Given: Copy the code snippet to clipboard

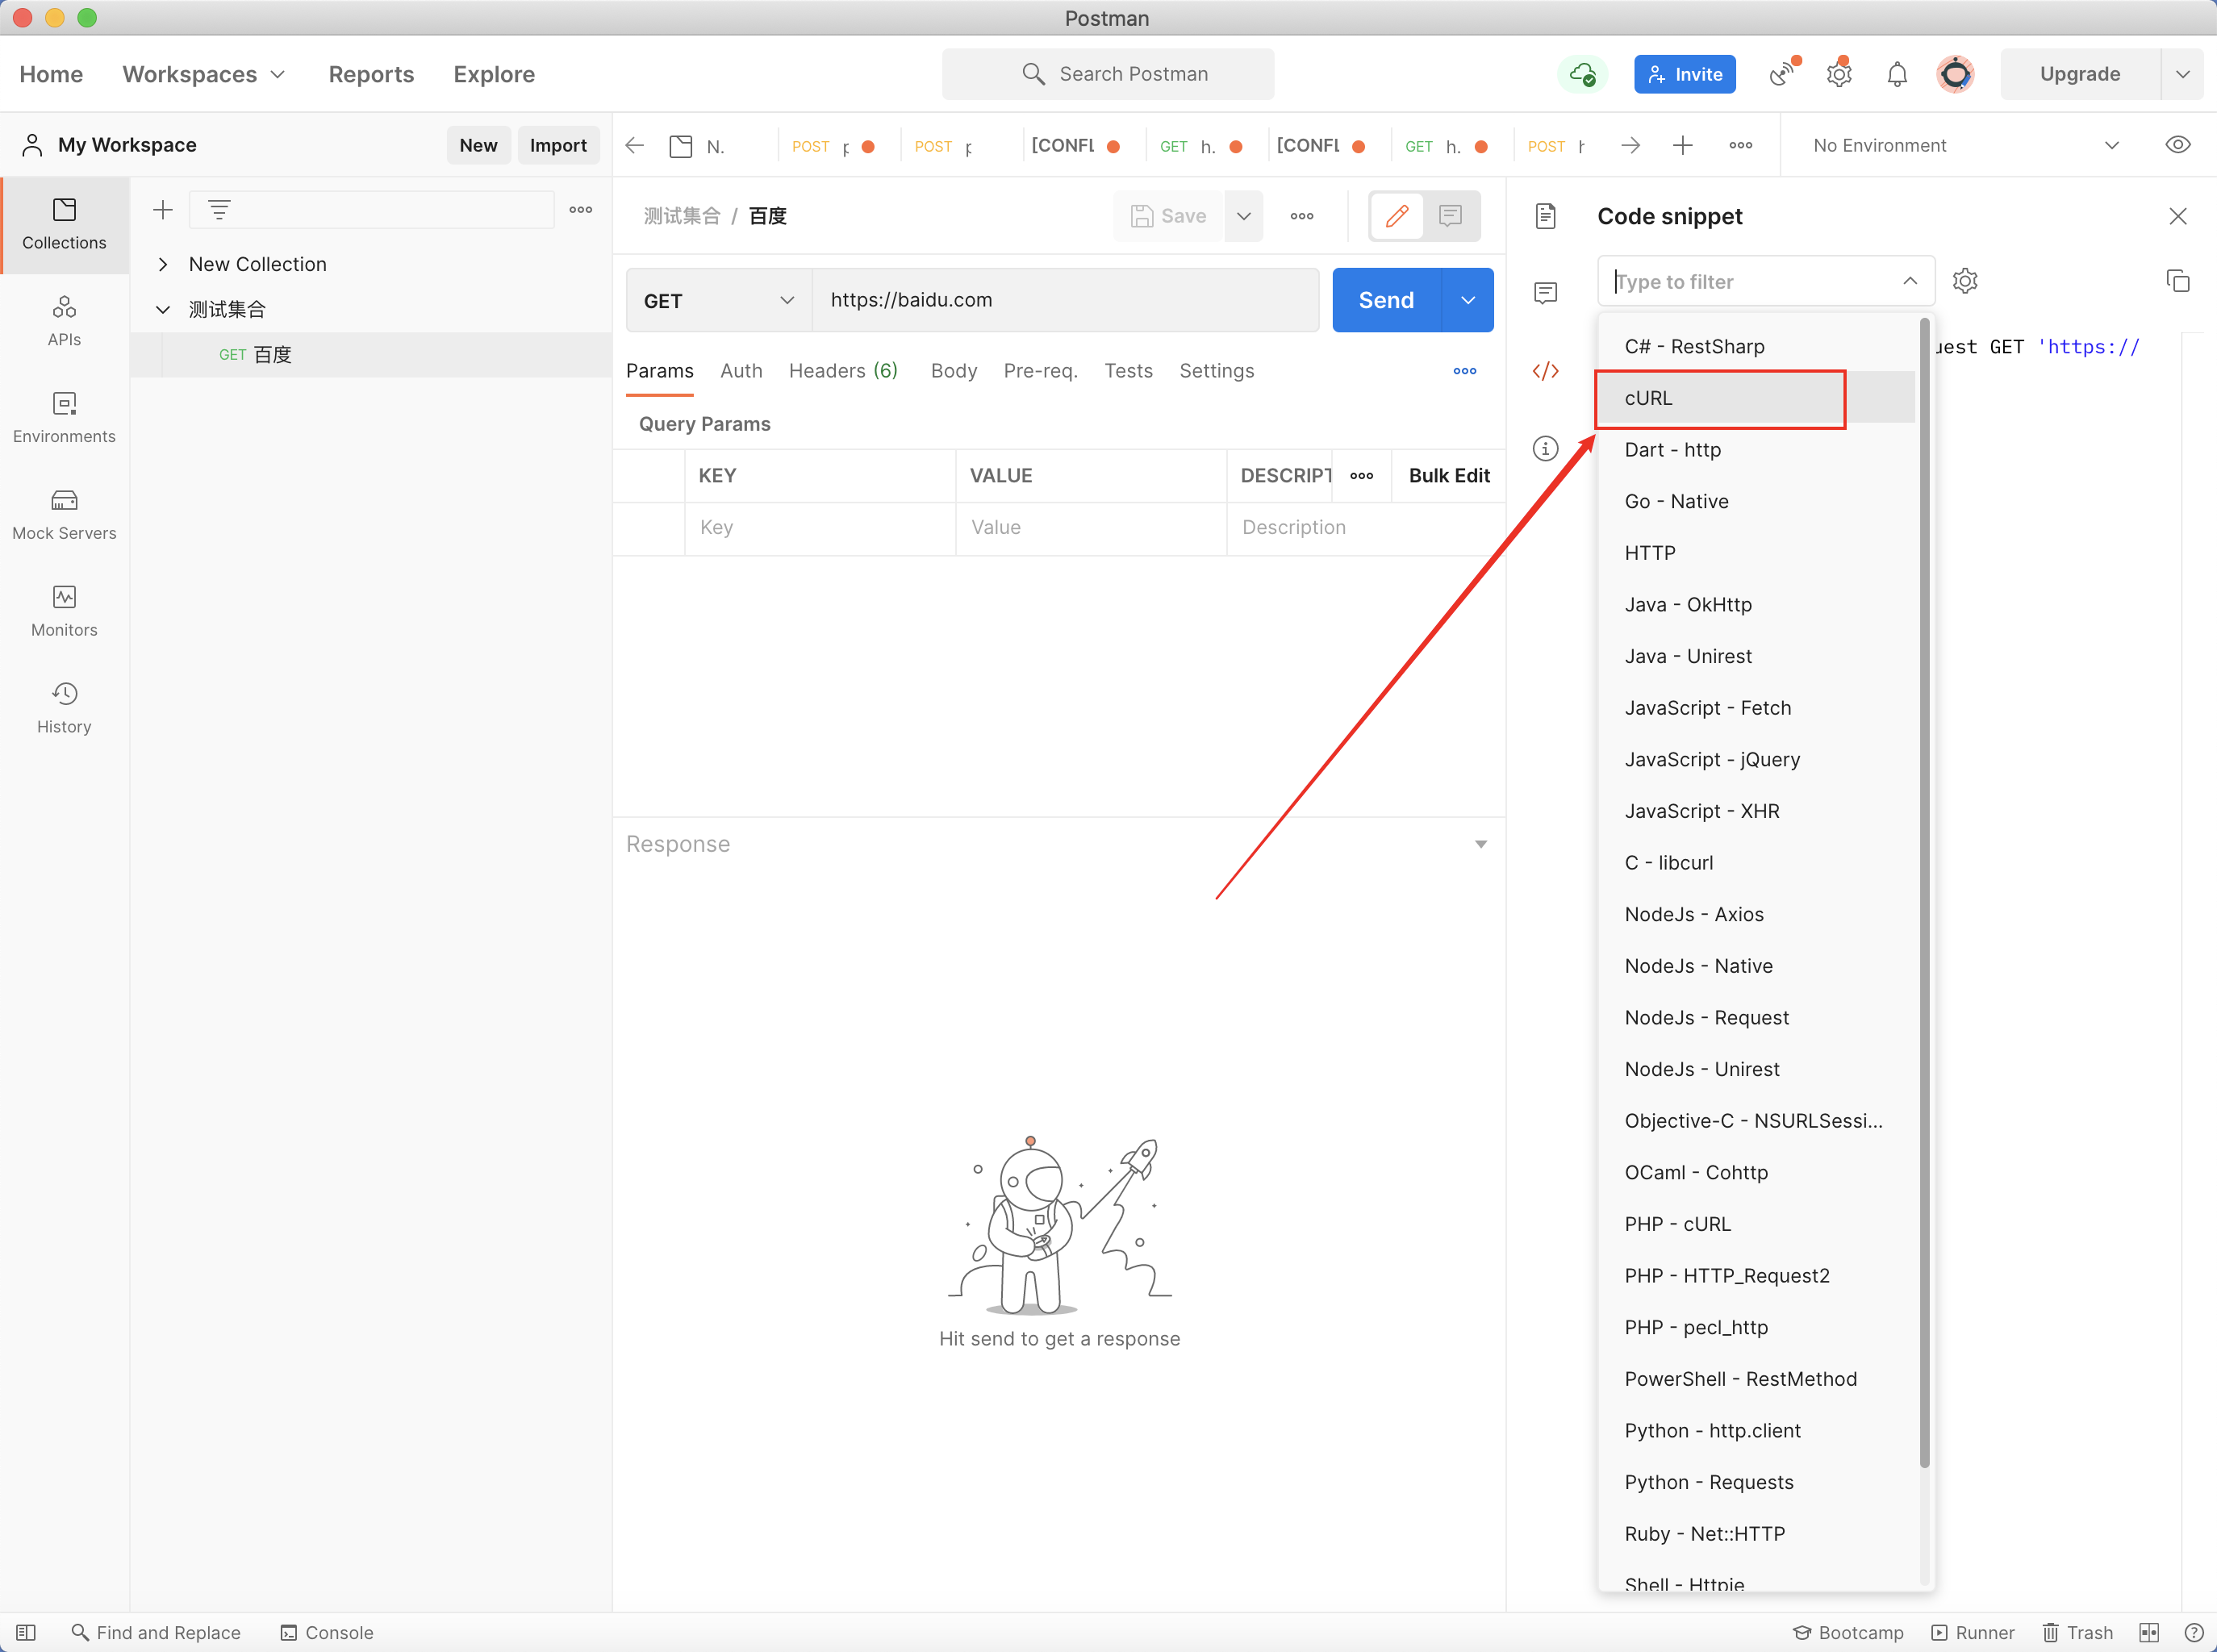Looking at the screenshot, I should click(x=2177, y=281).
